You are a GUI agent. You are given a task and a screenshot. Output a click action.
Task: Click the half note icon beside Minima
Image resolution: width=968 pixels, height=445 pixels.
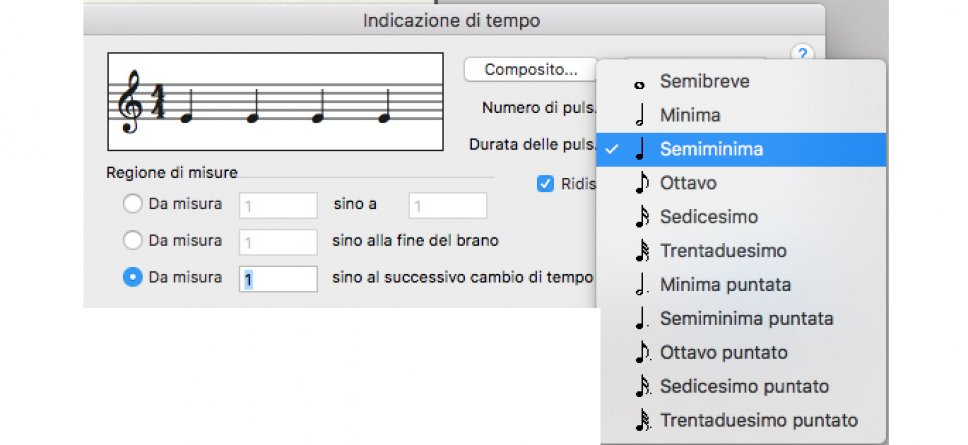[640, 116]
